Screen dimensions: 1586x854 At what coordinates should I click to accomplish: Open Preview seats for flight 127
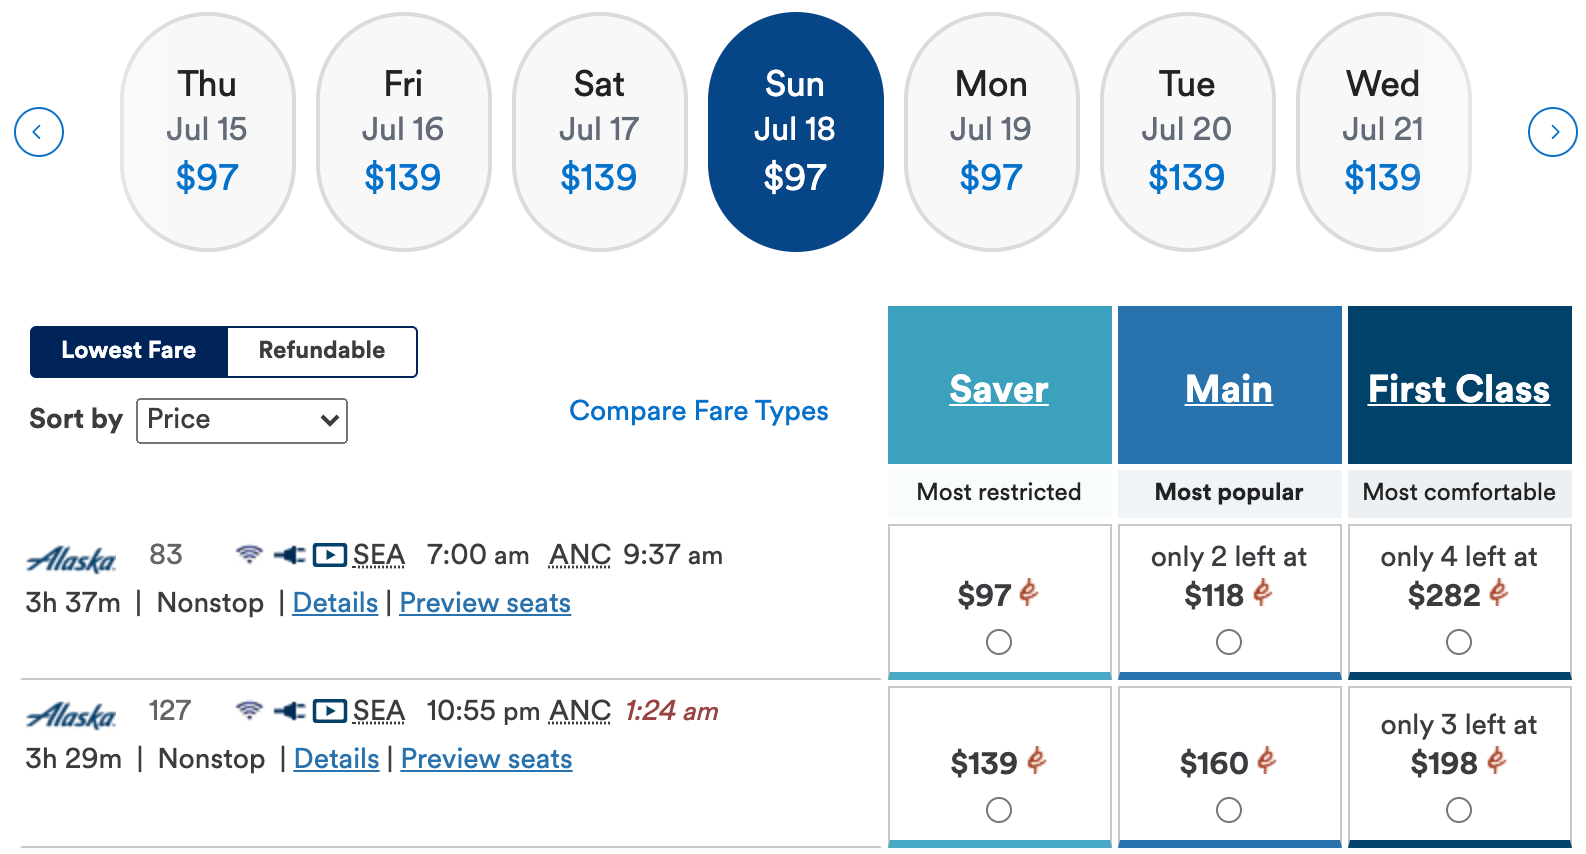(487, 759)
